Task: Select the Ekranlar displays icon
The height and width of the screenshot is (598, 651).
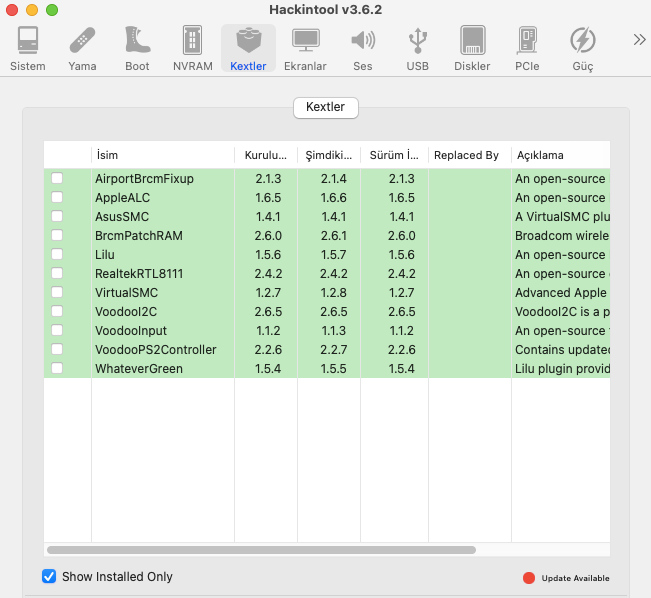Action: pos(305,48)
